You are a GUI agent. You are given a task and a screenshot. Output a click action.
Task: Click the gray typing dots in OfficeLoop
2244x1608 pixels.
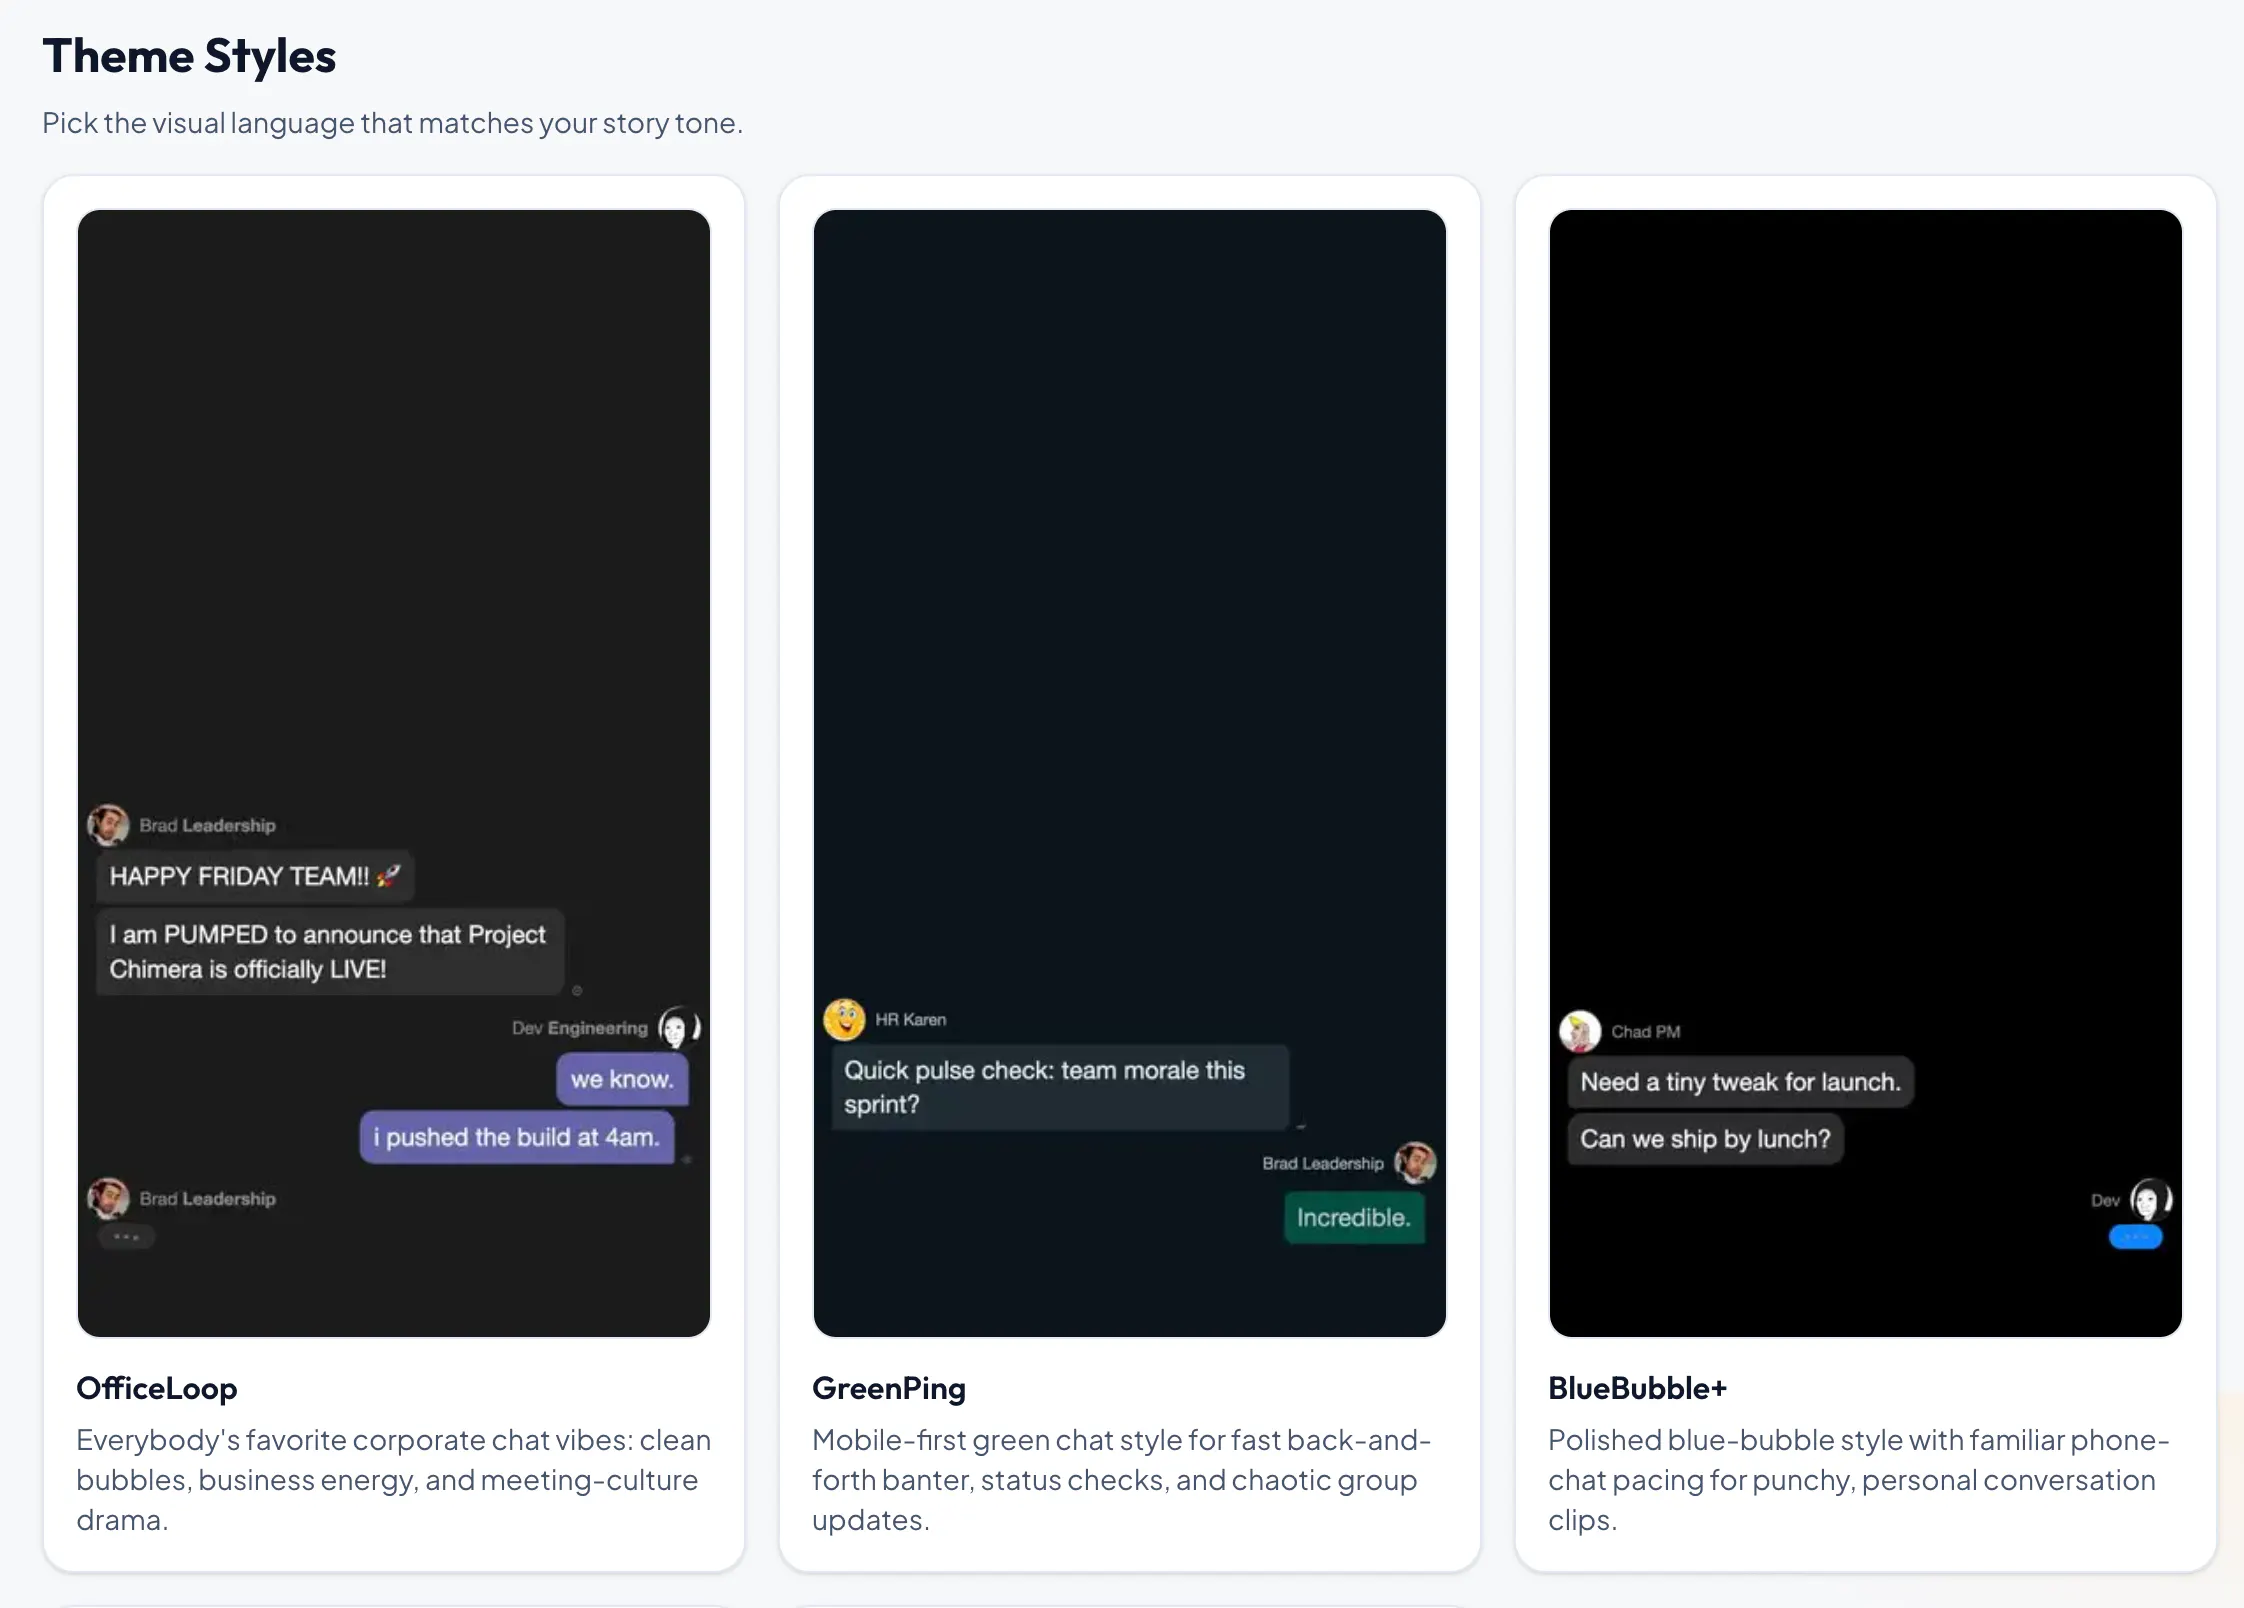click(x=126, y=1237)
